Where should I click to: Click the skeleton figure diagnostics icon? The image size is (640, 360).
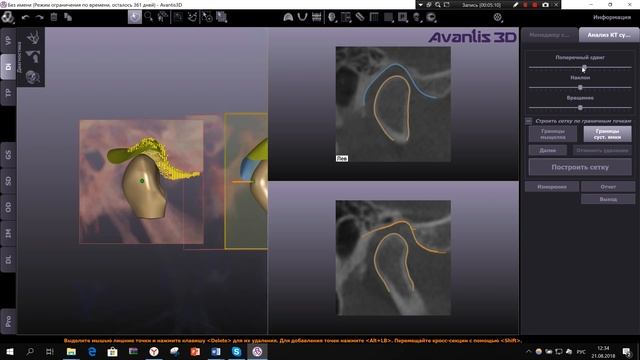point(33,38)
